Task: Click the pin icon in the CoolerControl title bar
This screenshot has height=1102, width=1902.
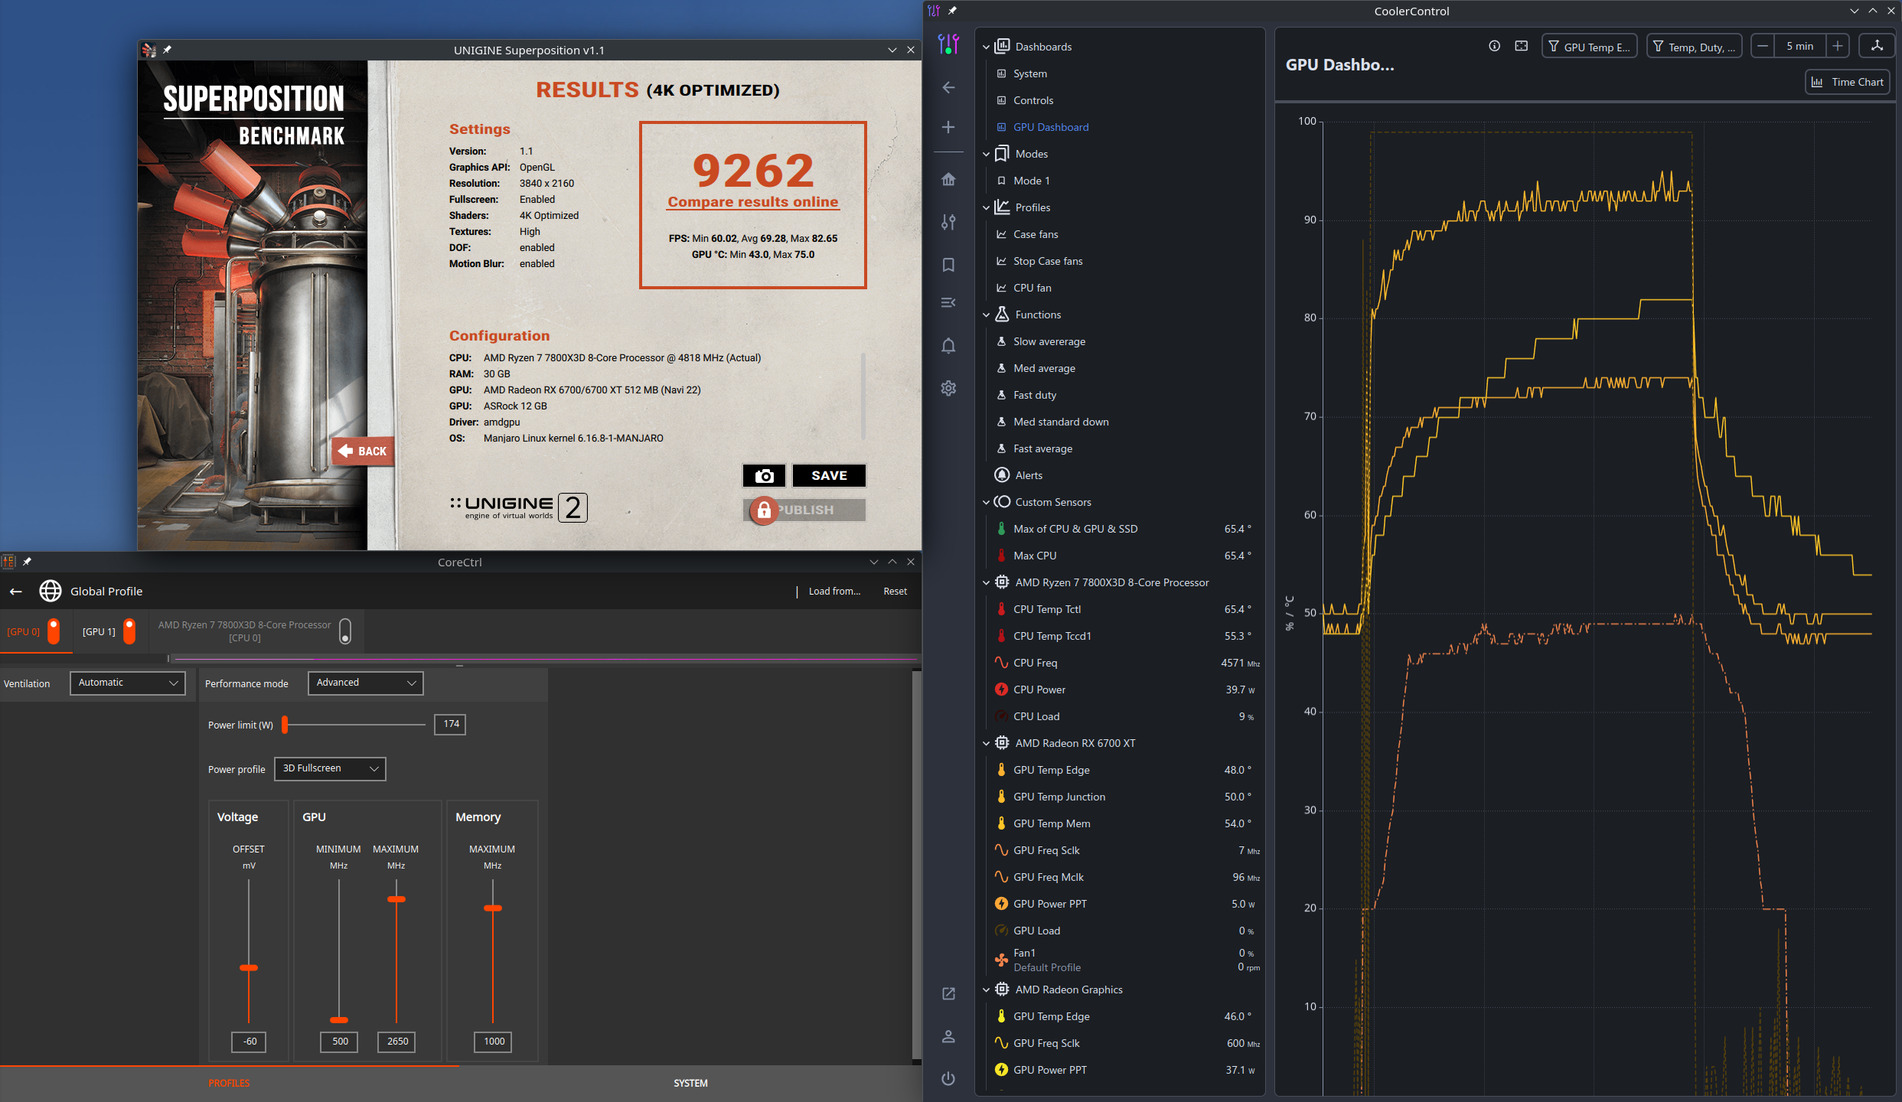Action: click(952, 11)
